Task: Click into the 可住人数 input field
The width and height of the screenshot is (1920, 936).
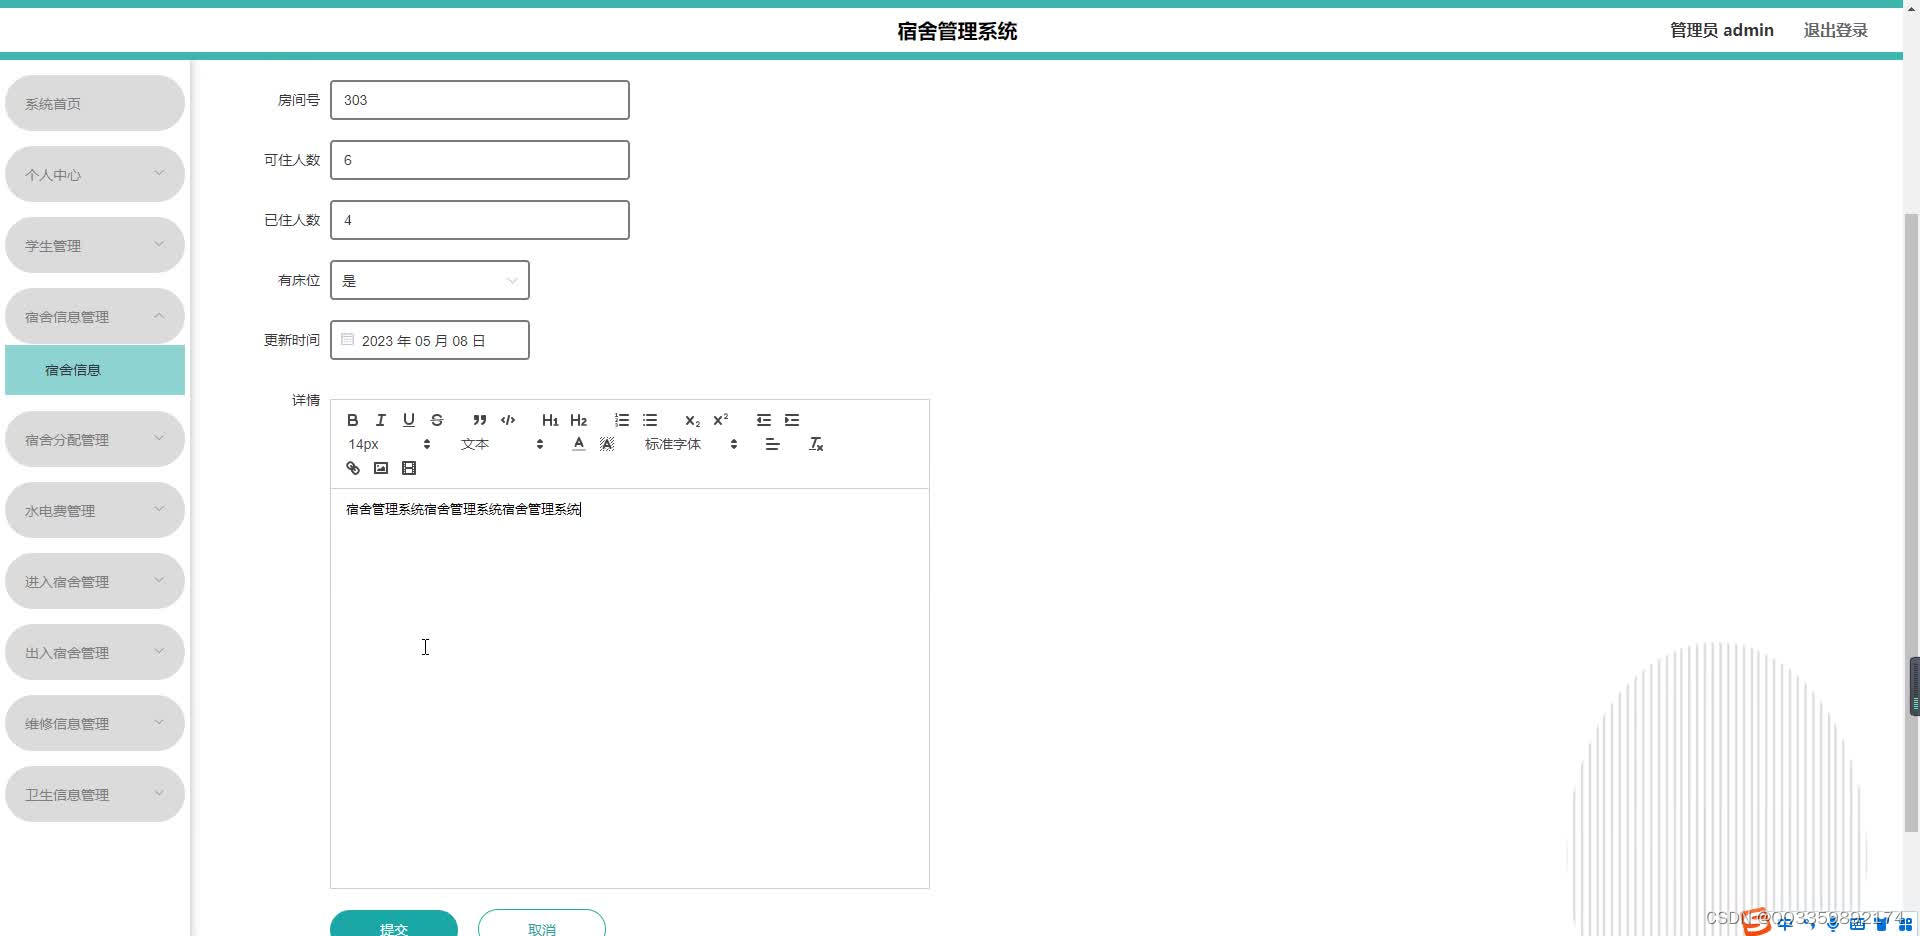Action: (x=480, y=160)
